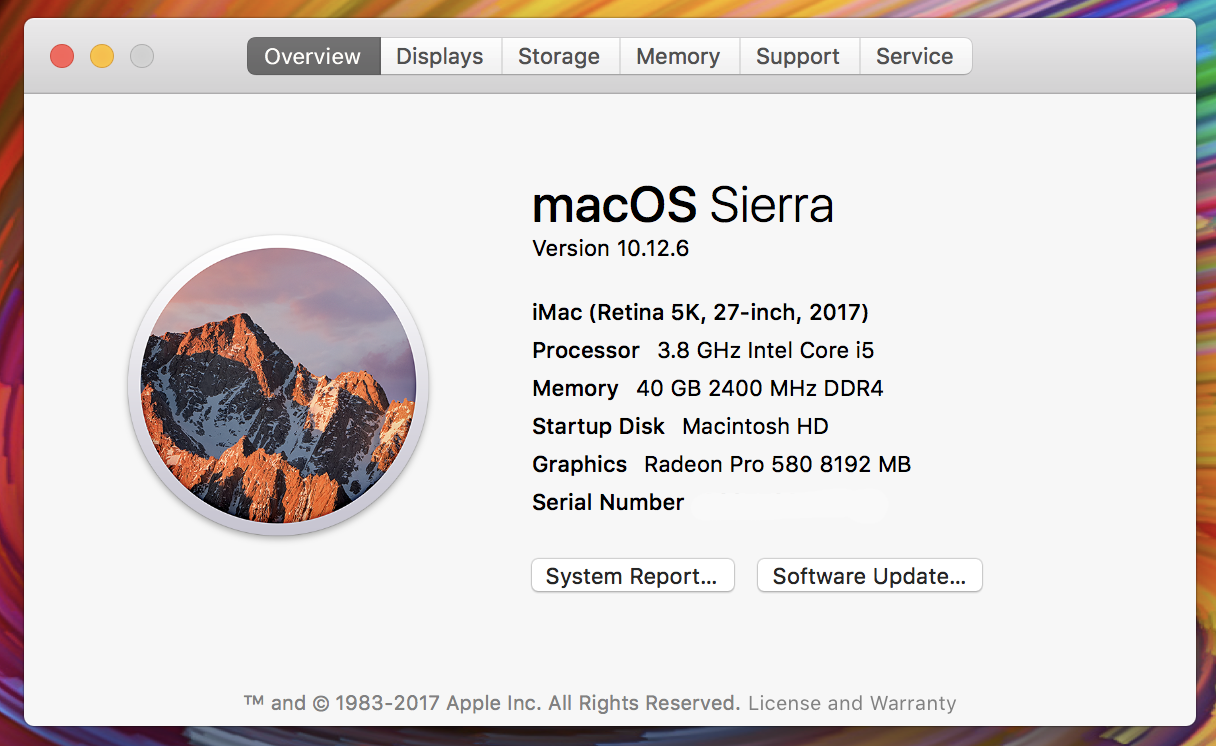Click the Startup Disk label
1216x746 pixels.
click(x=598, y=426)
